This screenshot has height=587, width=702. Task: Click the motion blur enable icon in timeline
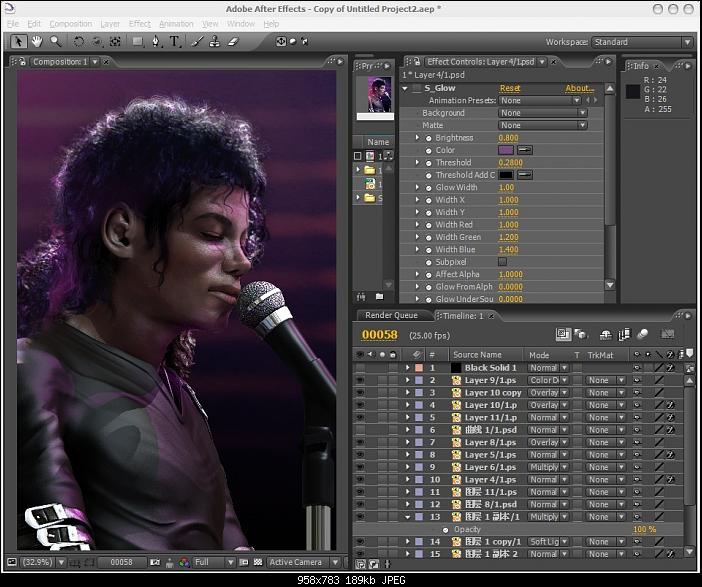pos(642,334)
